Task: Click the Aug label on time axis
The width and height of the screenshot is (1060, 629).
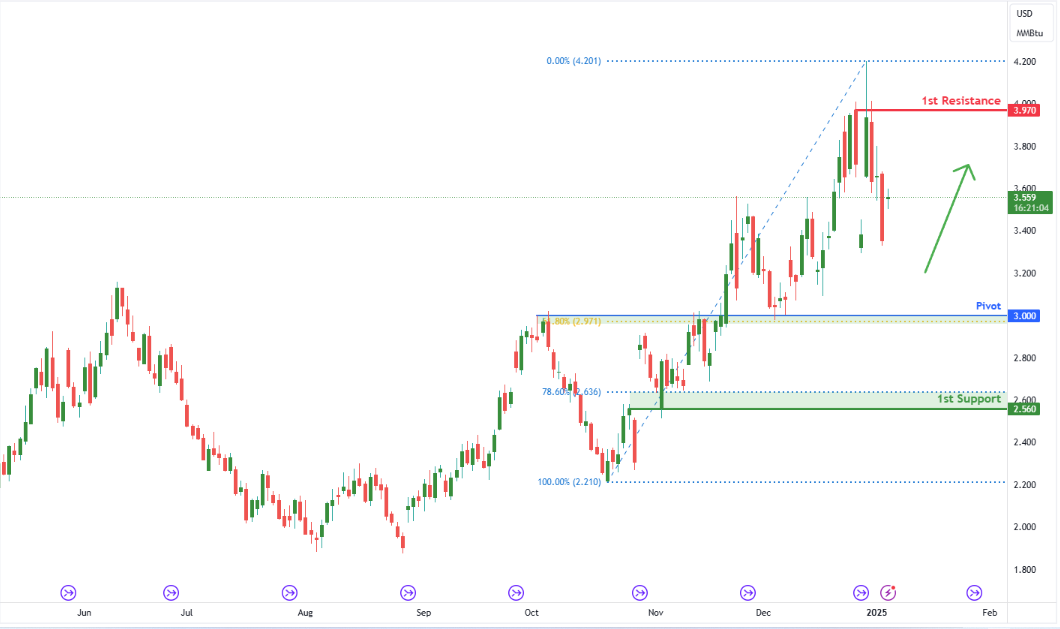Action: click(x=305, y=613)
